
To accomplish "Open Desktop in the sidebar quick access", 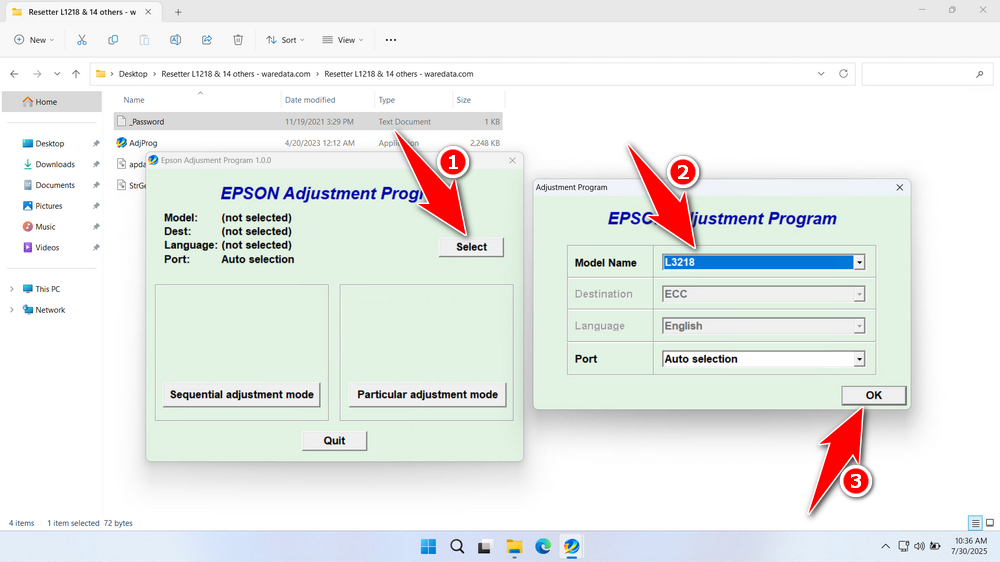I will (50, 144).
